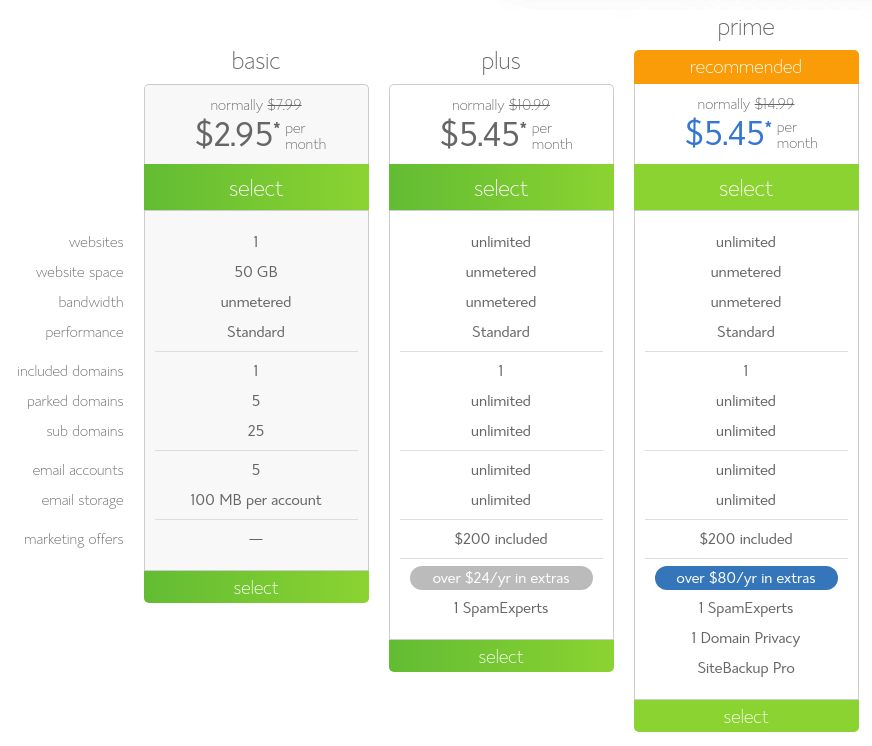Click '1 SpamExperts' in the plus plan
The height and width of the screenshot is (746, 872).
[x=501, y=608]
